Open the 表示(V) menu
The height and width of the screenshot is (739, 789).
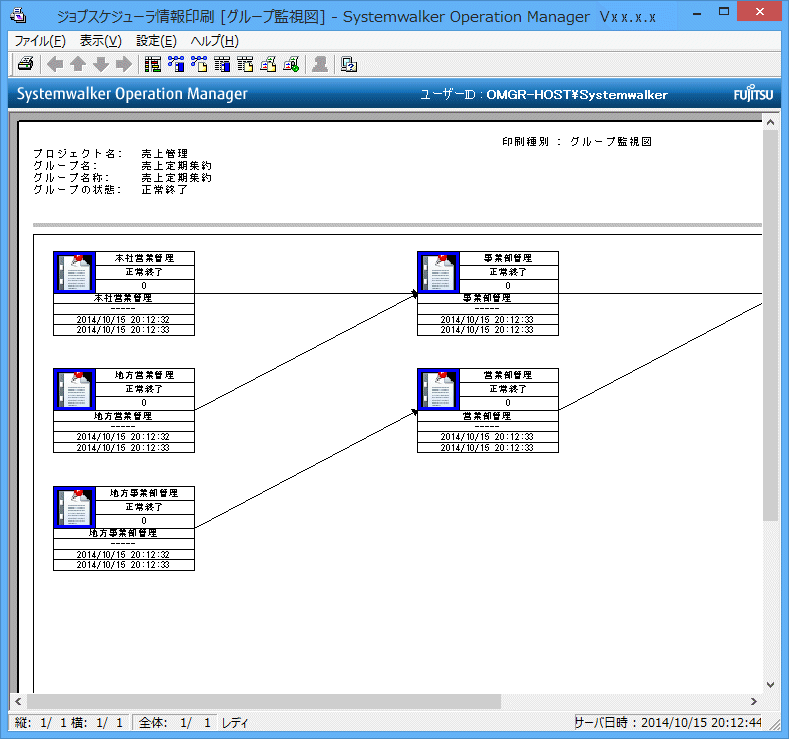pyautogui.click(x=101, y=41)
